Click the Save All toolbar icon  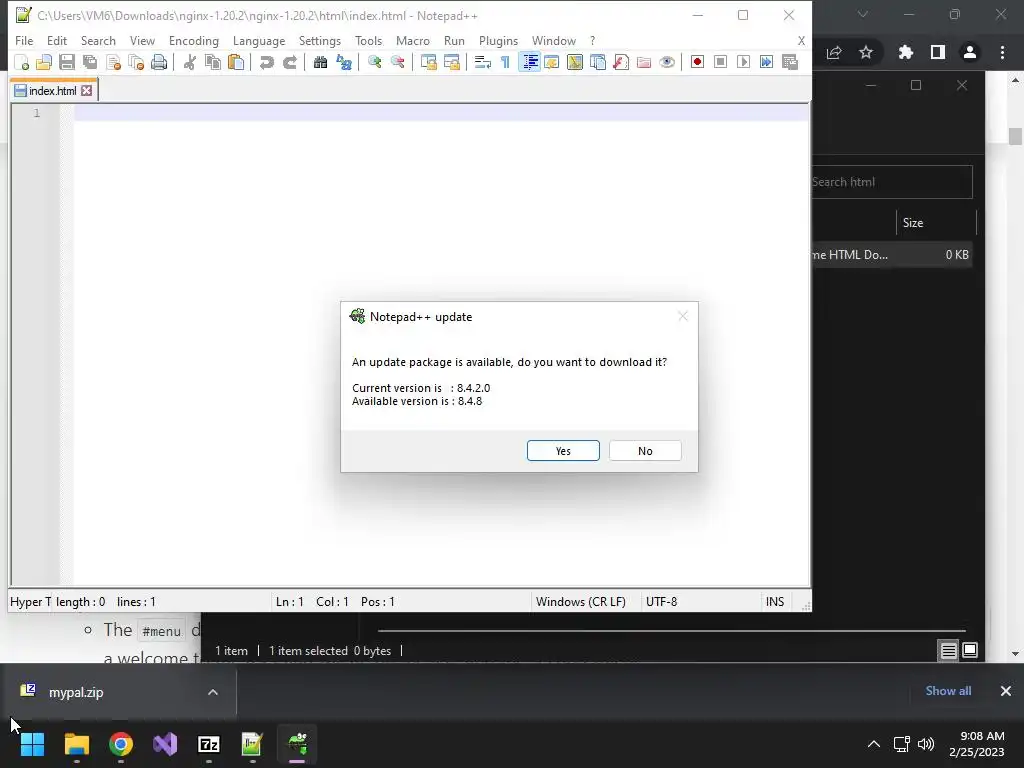pyautogui.click(x=89, y=62)
